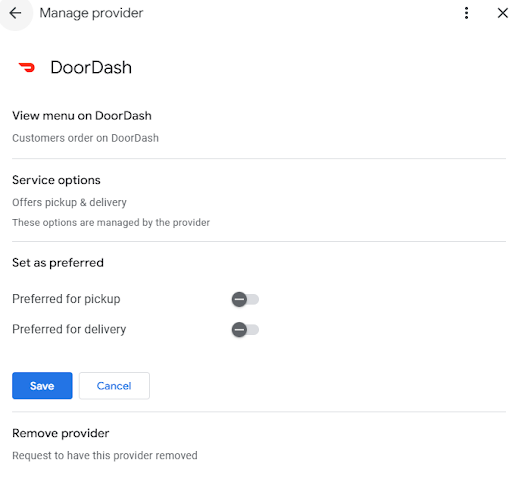Click 'Request to have this provider removed'

[x=105, y=455]
